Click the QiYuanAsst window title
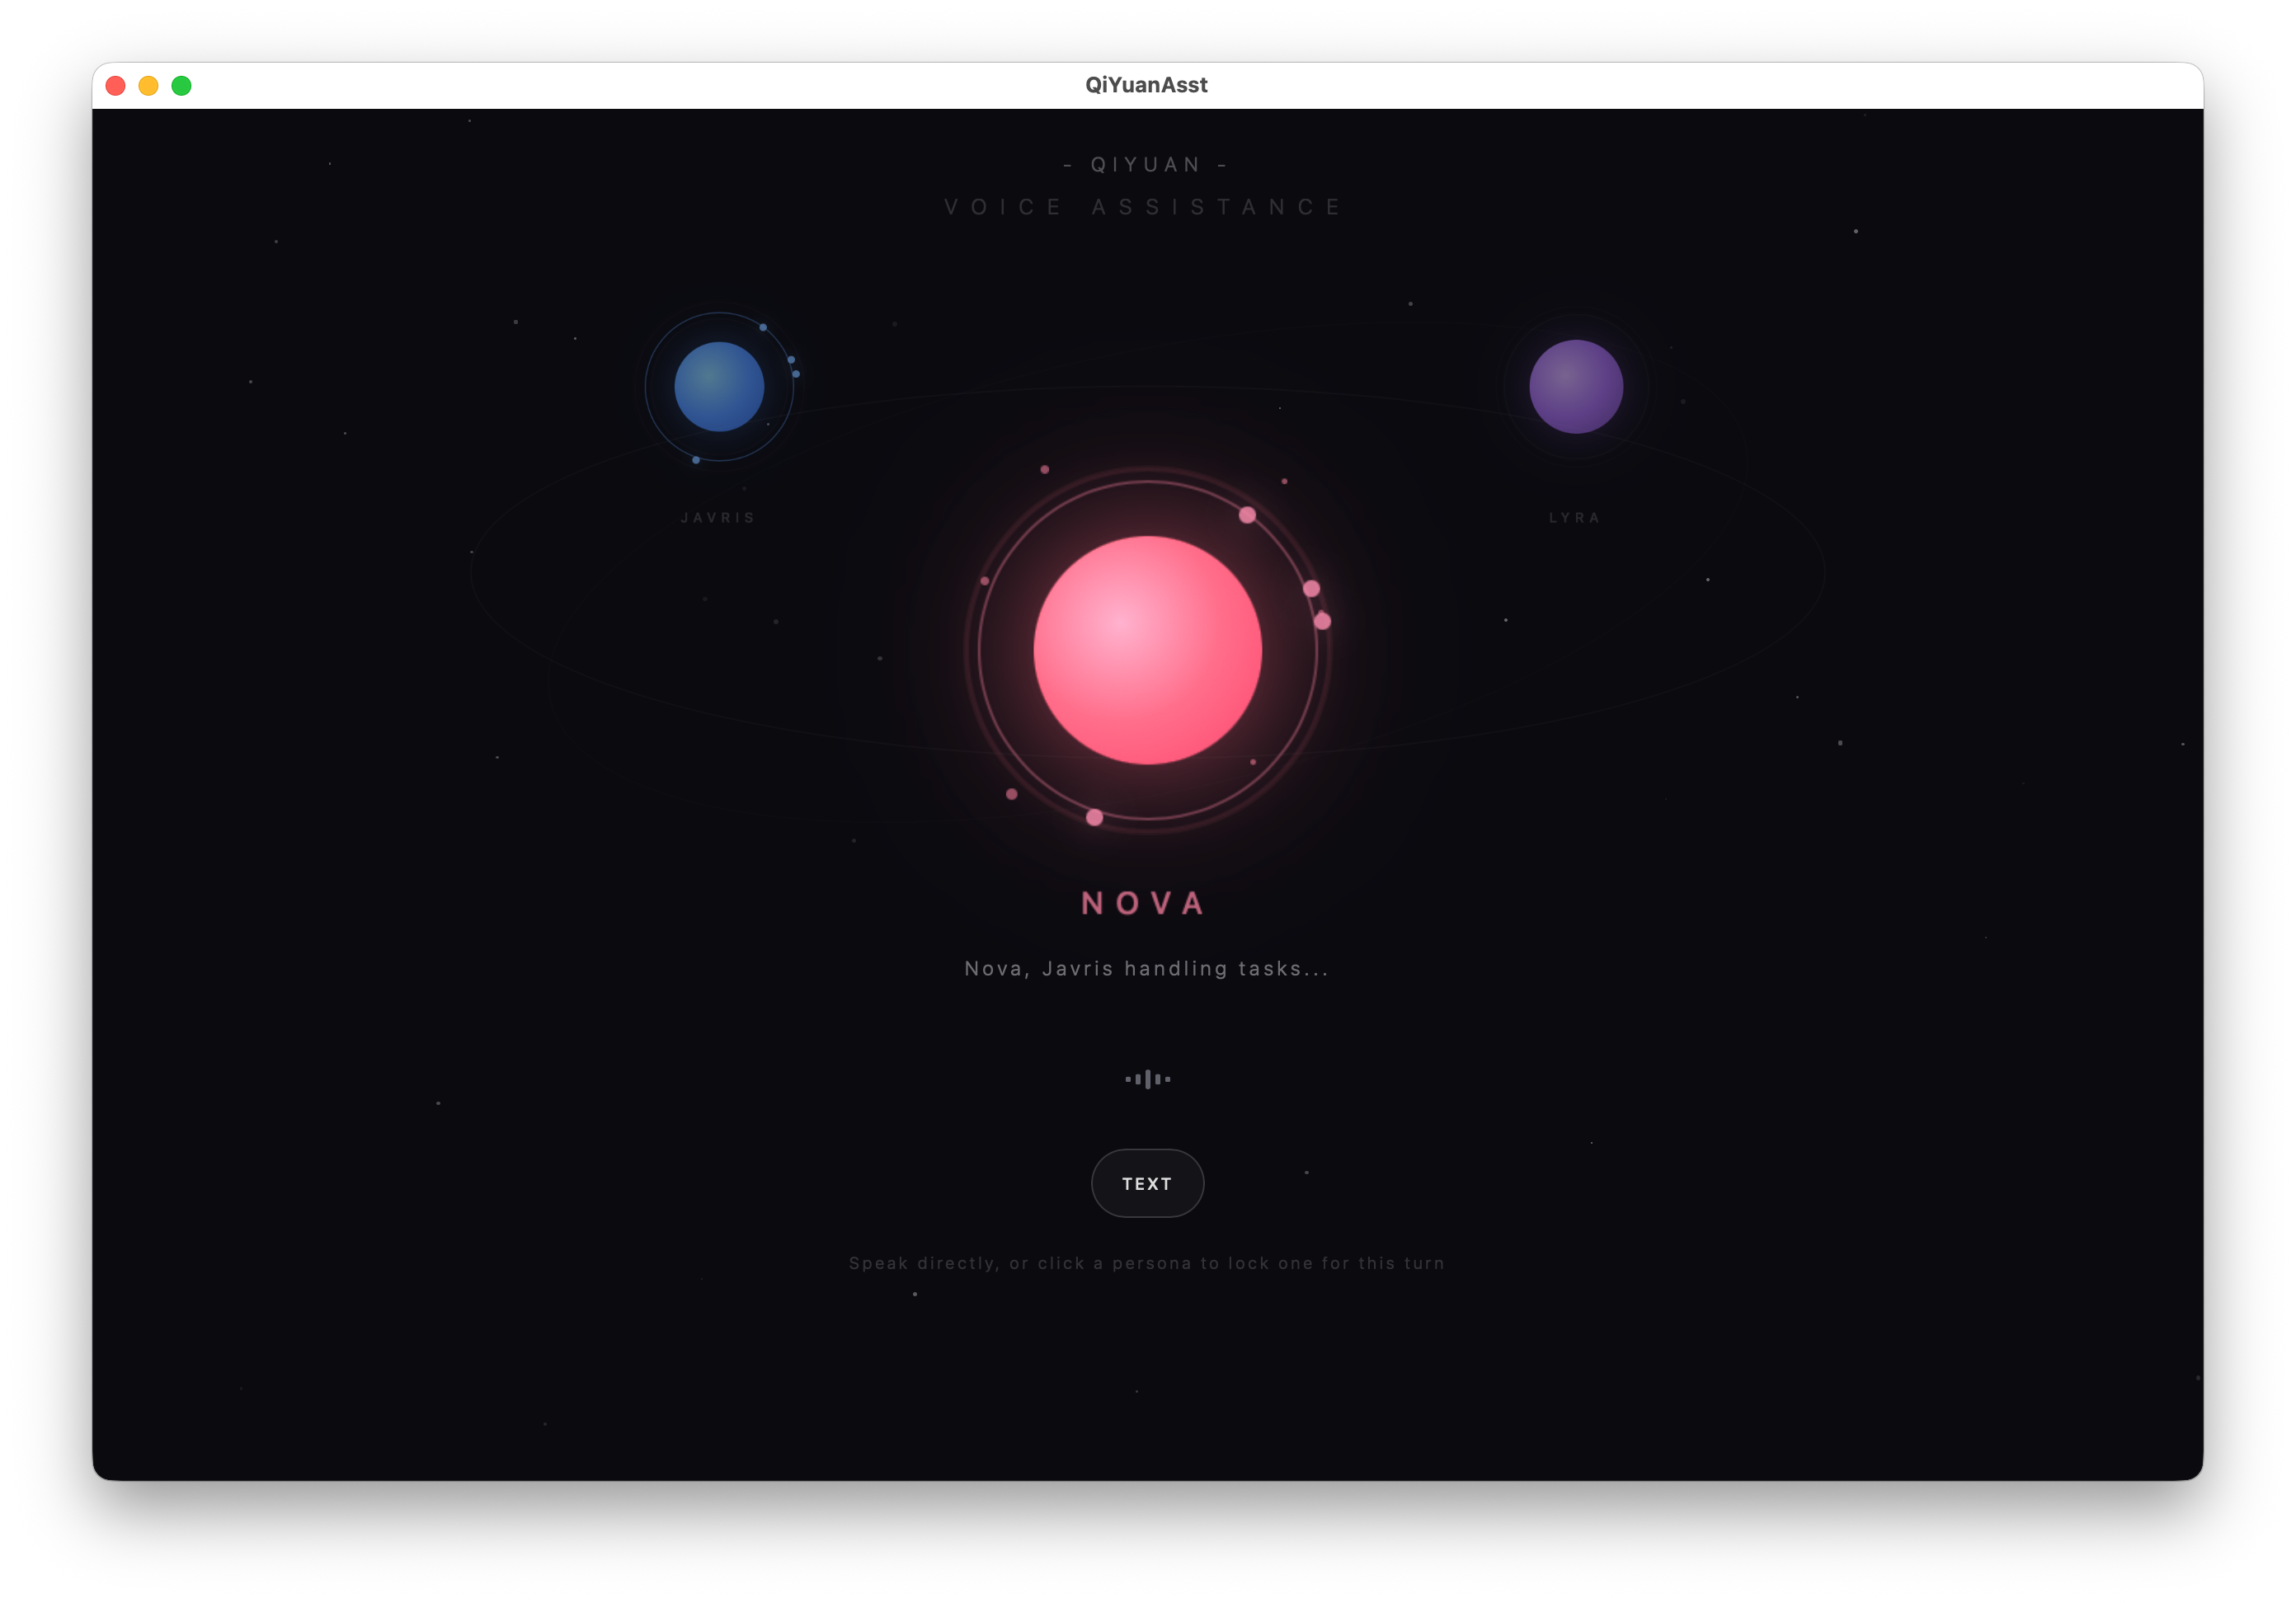 point(1146,85)
